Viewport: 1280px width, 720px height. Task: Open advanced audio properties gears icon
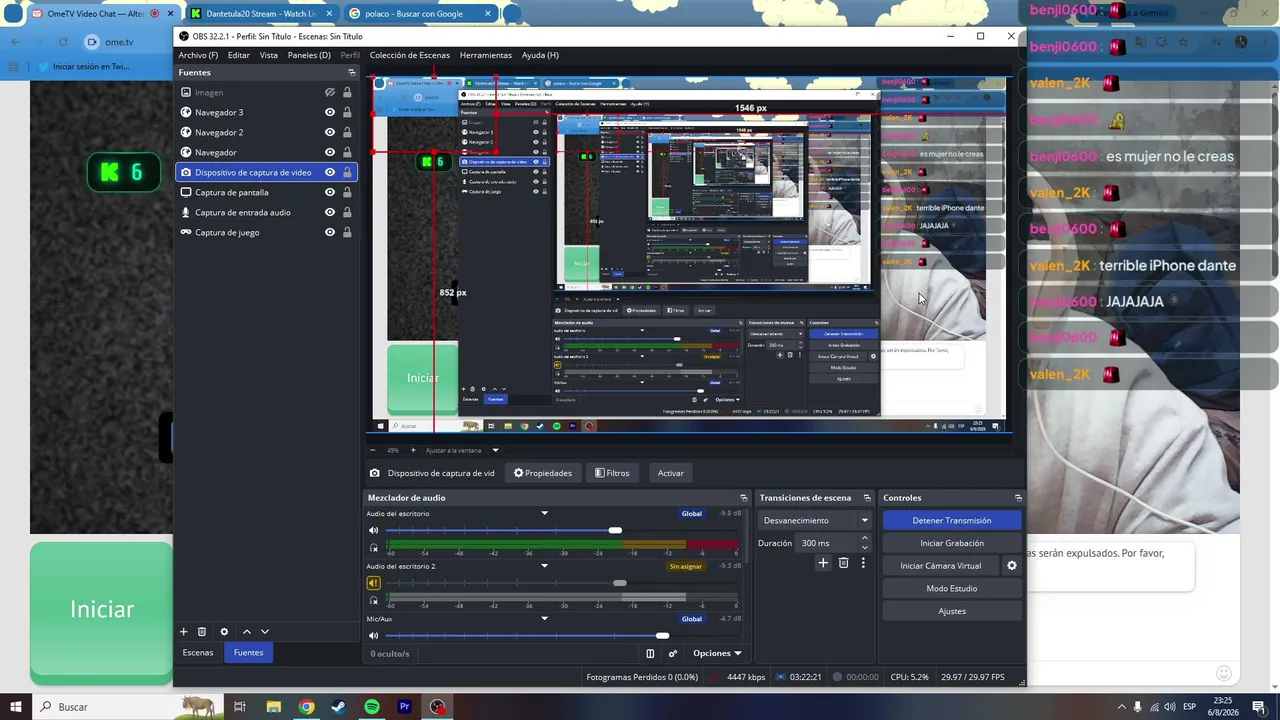coord(673,654)
